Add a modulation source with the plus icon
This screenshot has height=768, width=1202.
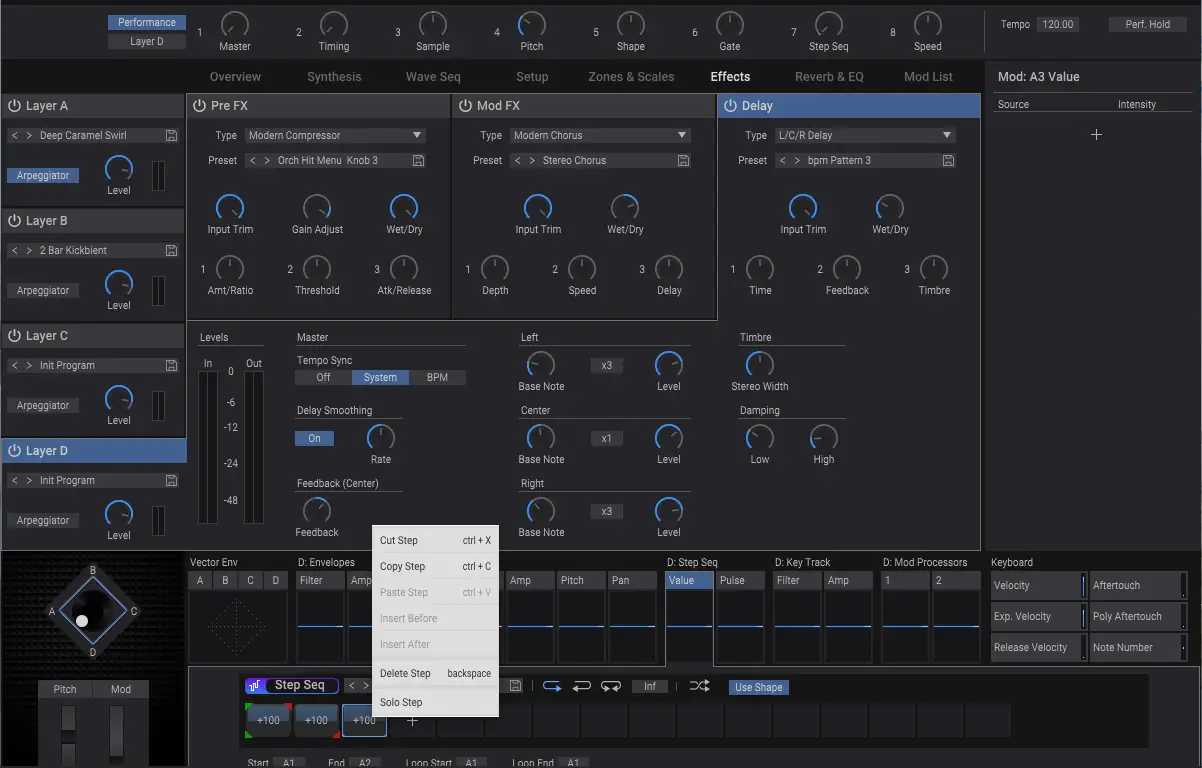[1096, 135]
